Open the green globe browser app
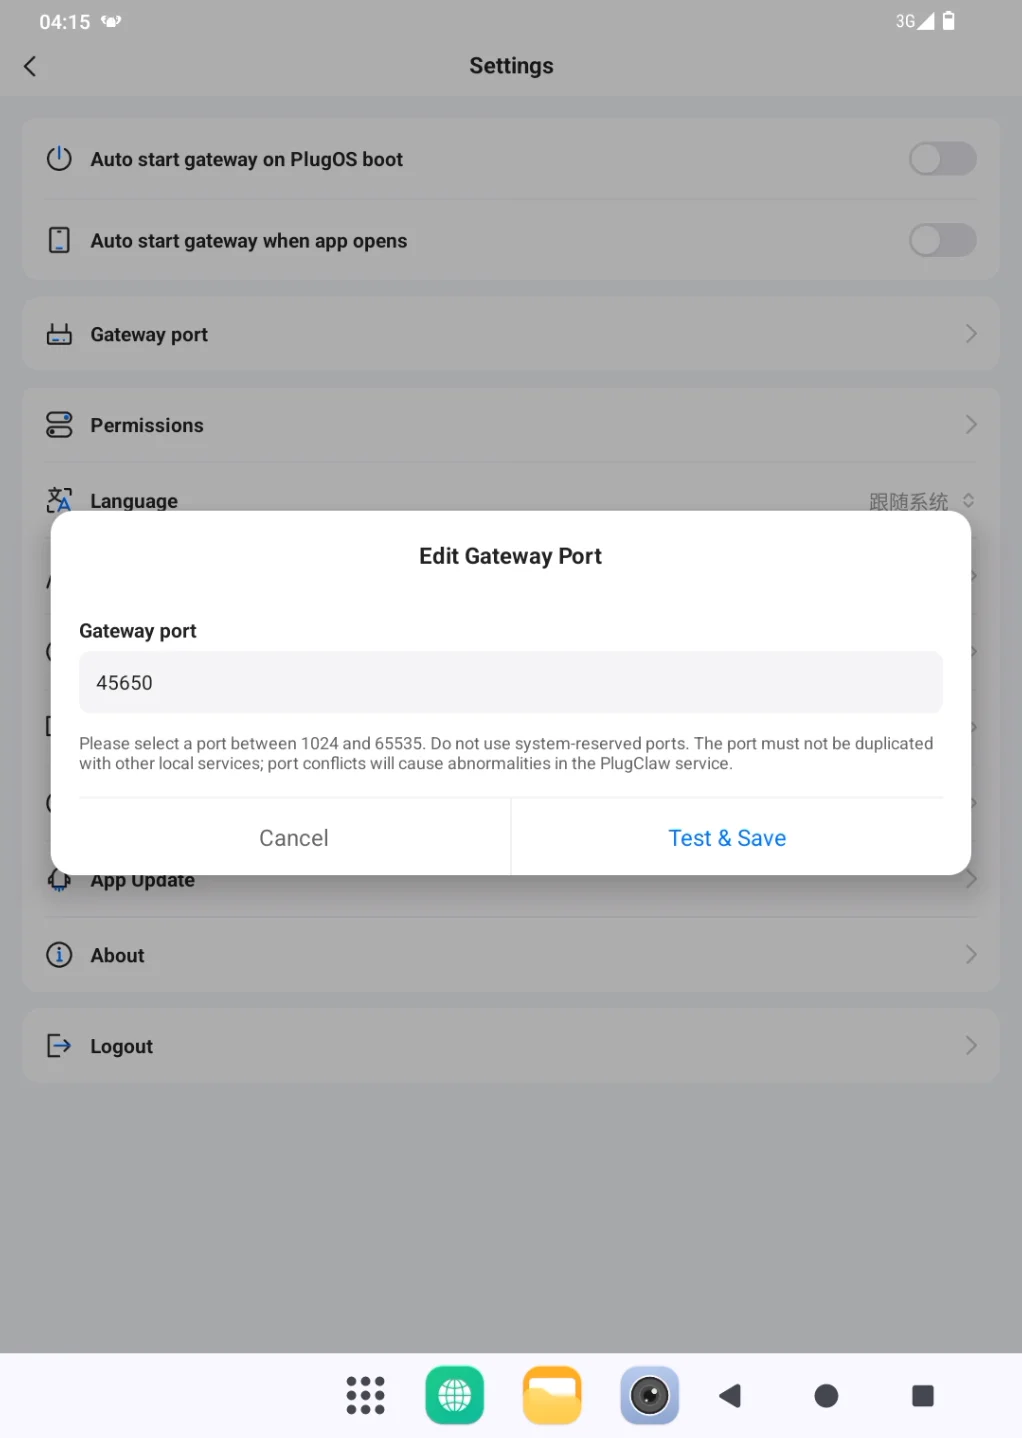 (x=455, y=1395)
